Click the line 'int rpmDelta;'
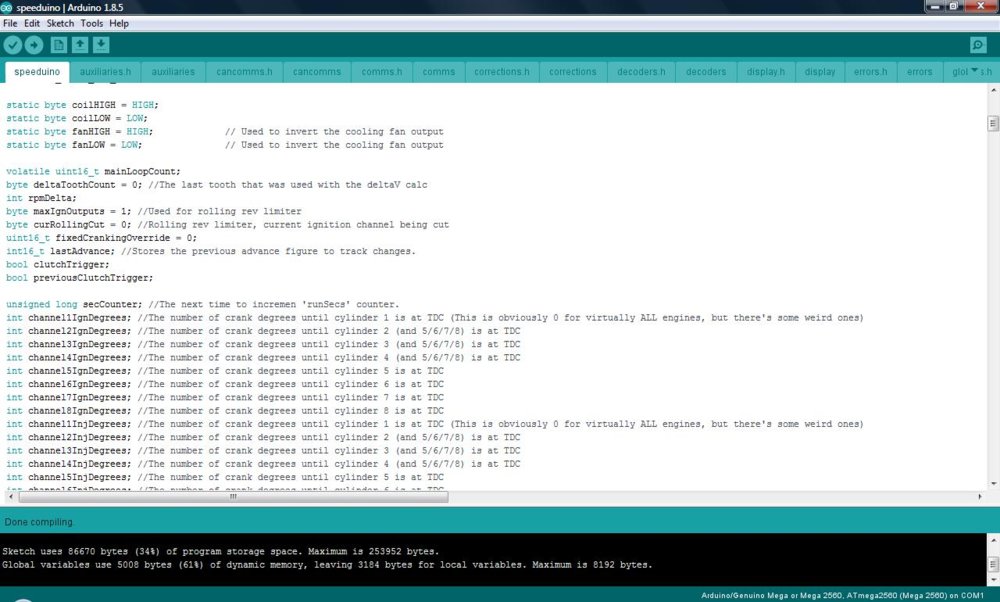 41,198
